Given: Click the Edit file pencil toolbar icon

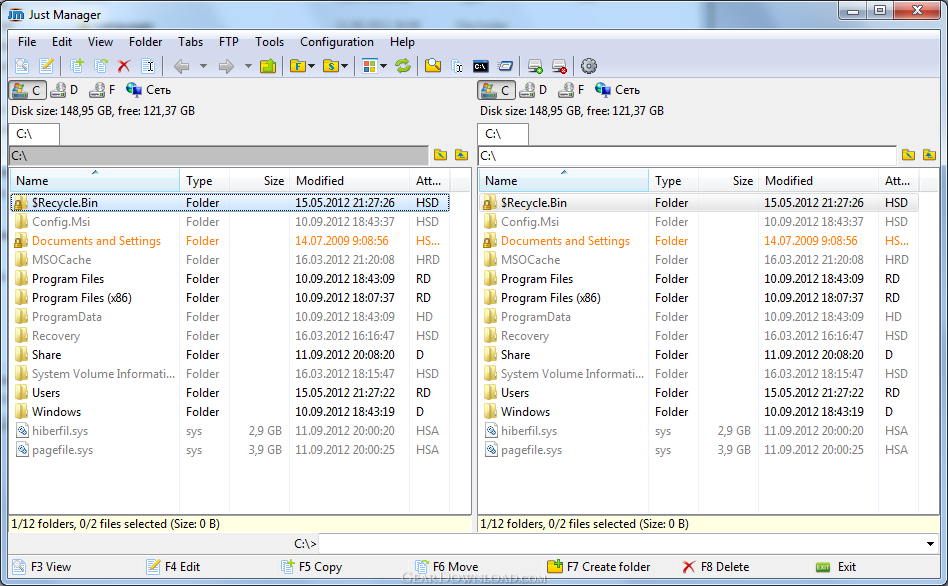Looking at the screenshot, I should coord(47,66).
